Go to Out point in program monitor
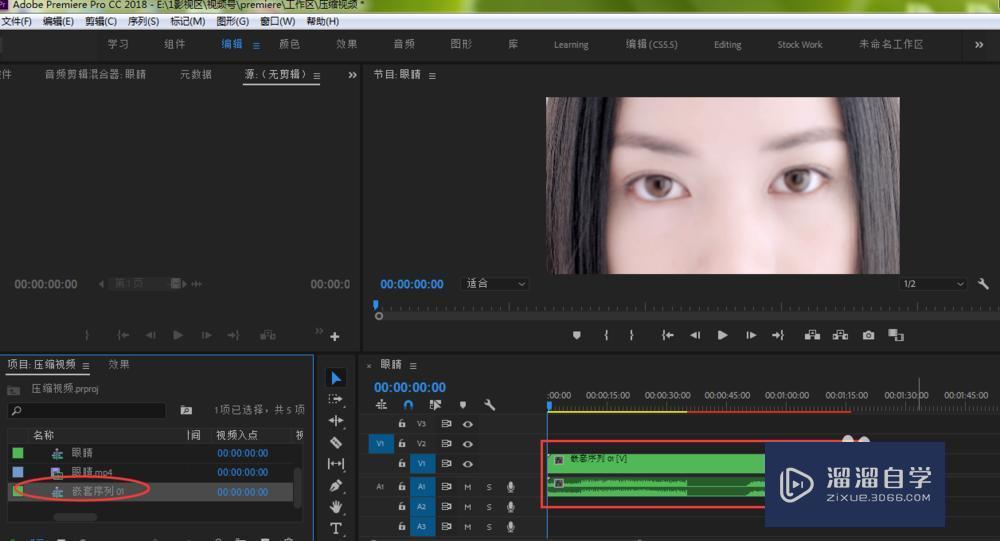The height and width of the screenshot is (541, 1000). pos(778,335)
